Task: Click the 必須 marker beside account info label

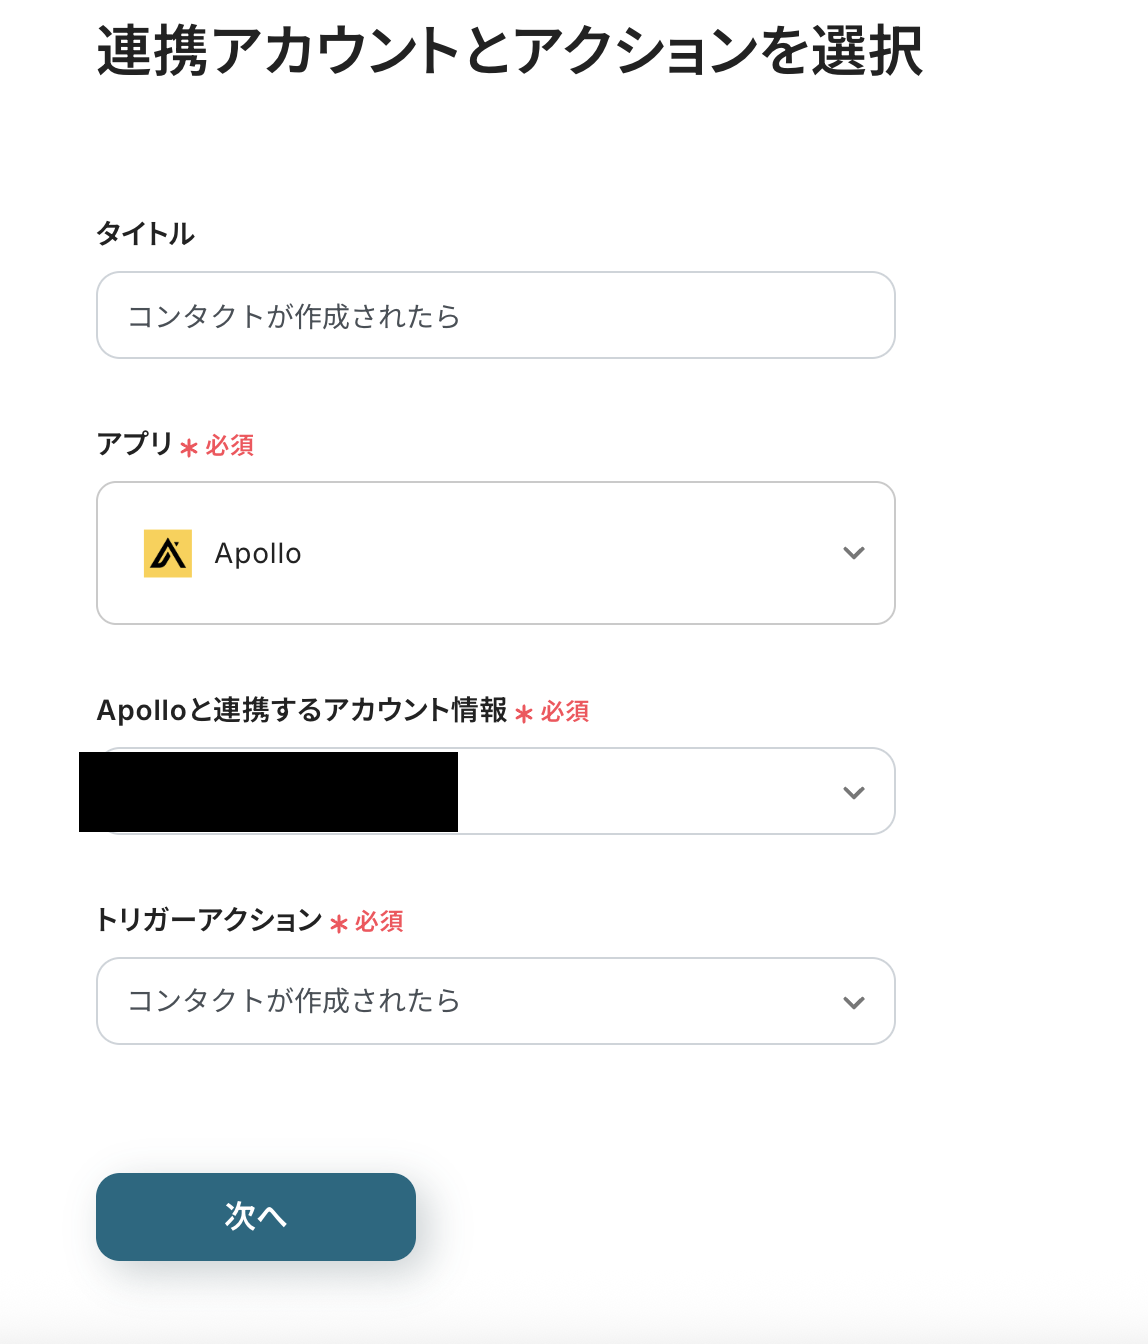Action: [565, 711]
